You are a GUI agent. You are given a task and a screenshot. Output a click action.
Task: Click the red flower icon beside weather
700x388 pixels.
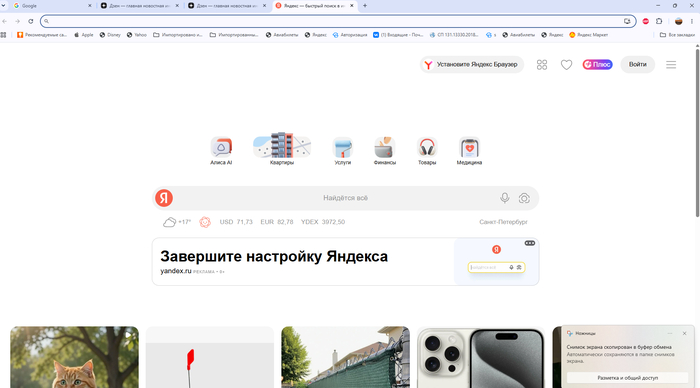pyautogui.click(x=205, y=222)
